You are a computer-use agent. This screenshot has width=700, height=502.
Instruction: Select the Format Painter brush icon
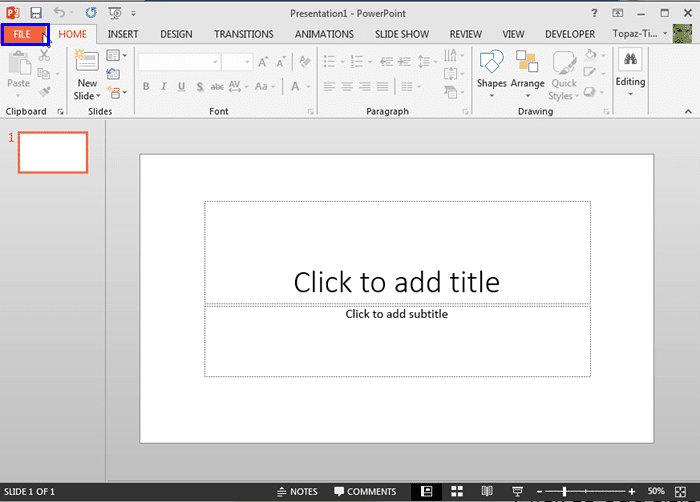[x=44, y=92]
